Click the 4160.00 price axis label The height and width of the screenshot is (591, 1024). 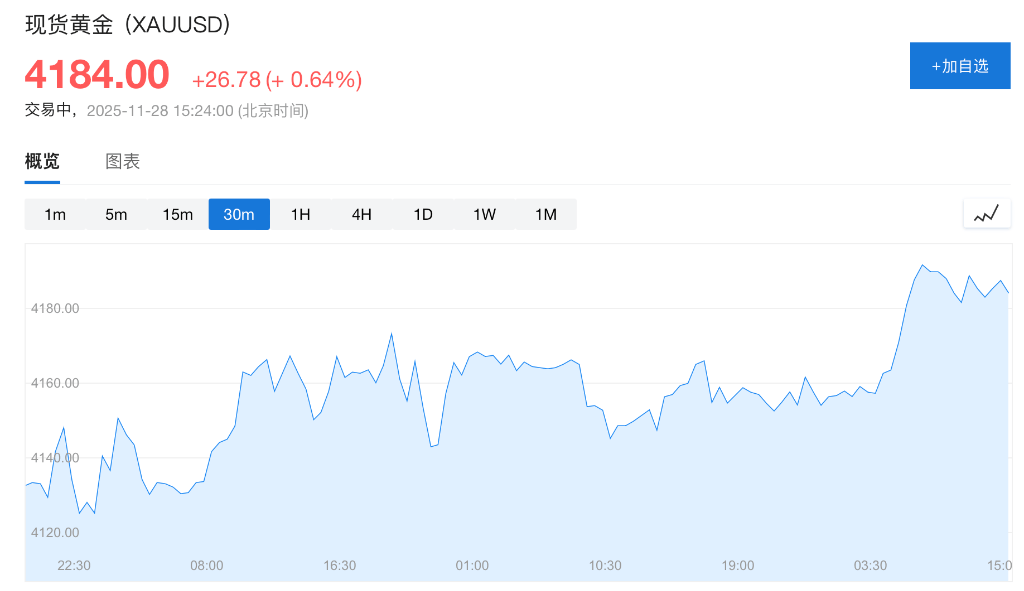(x=55, y=383)
